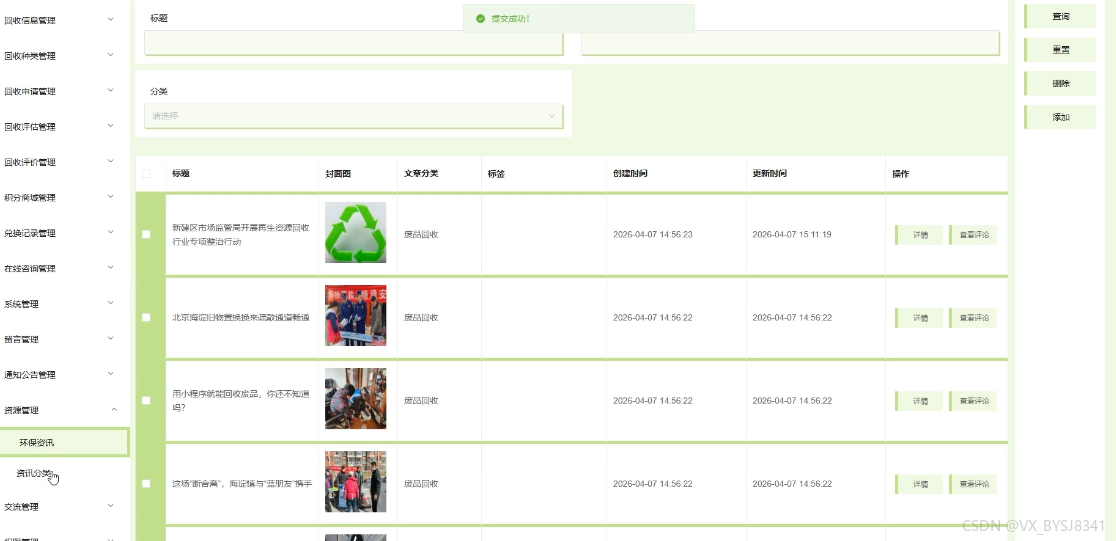Open the 分类 请选择 dropdown

click(x=354, y=116)
